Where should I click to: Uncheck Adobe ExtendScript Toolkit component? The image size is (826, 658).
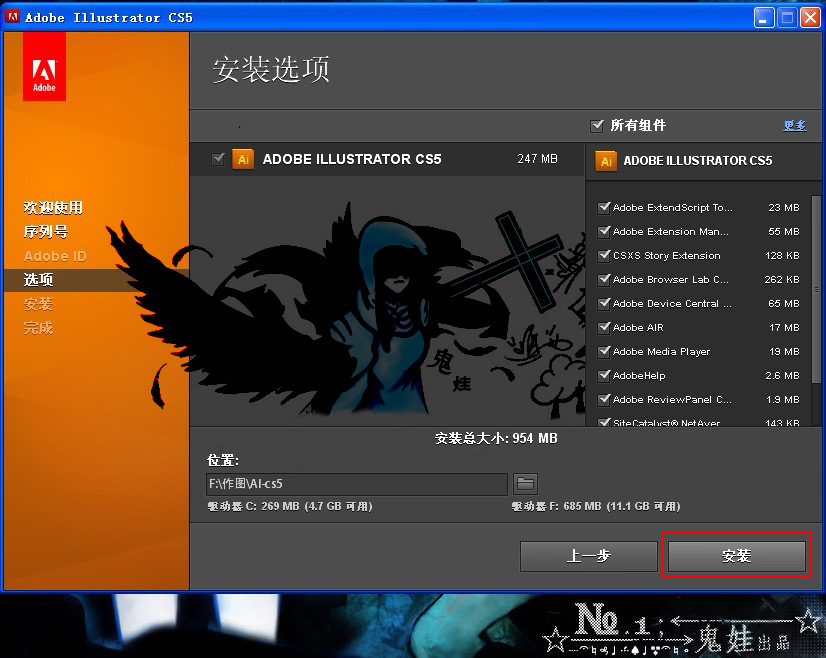pyautogui.click(x=604, y=208)
